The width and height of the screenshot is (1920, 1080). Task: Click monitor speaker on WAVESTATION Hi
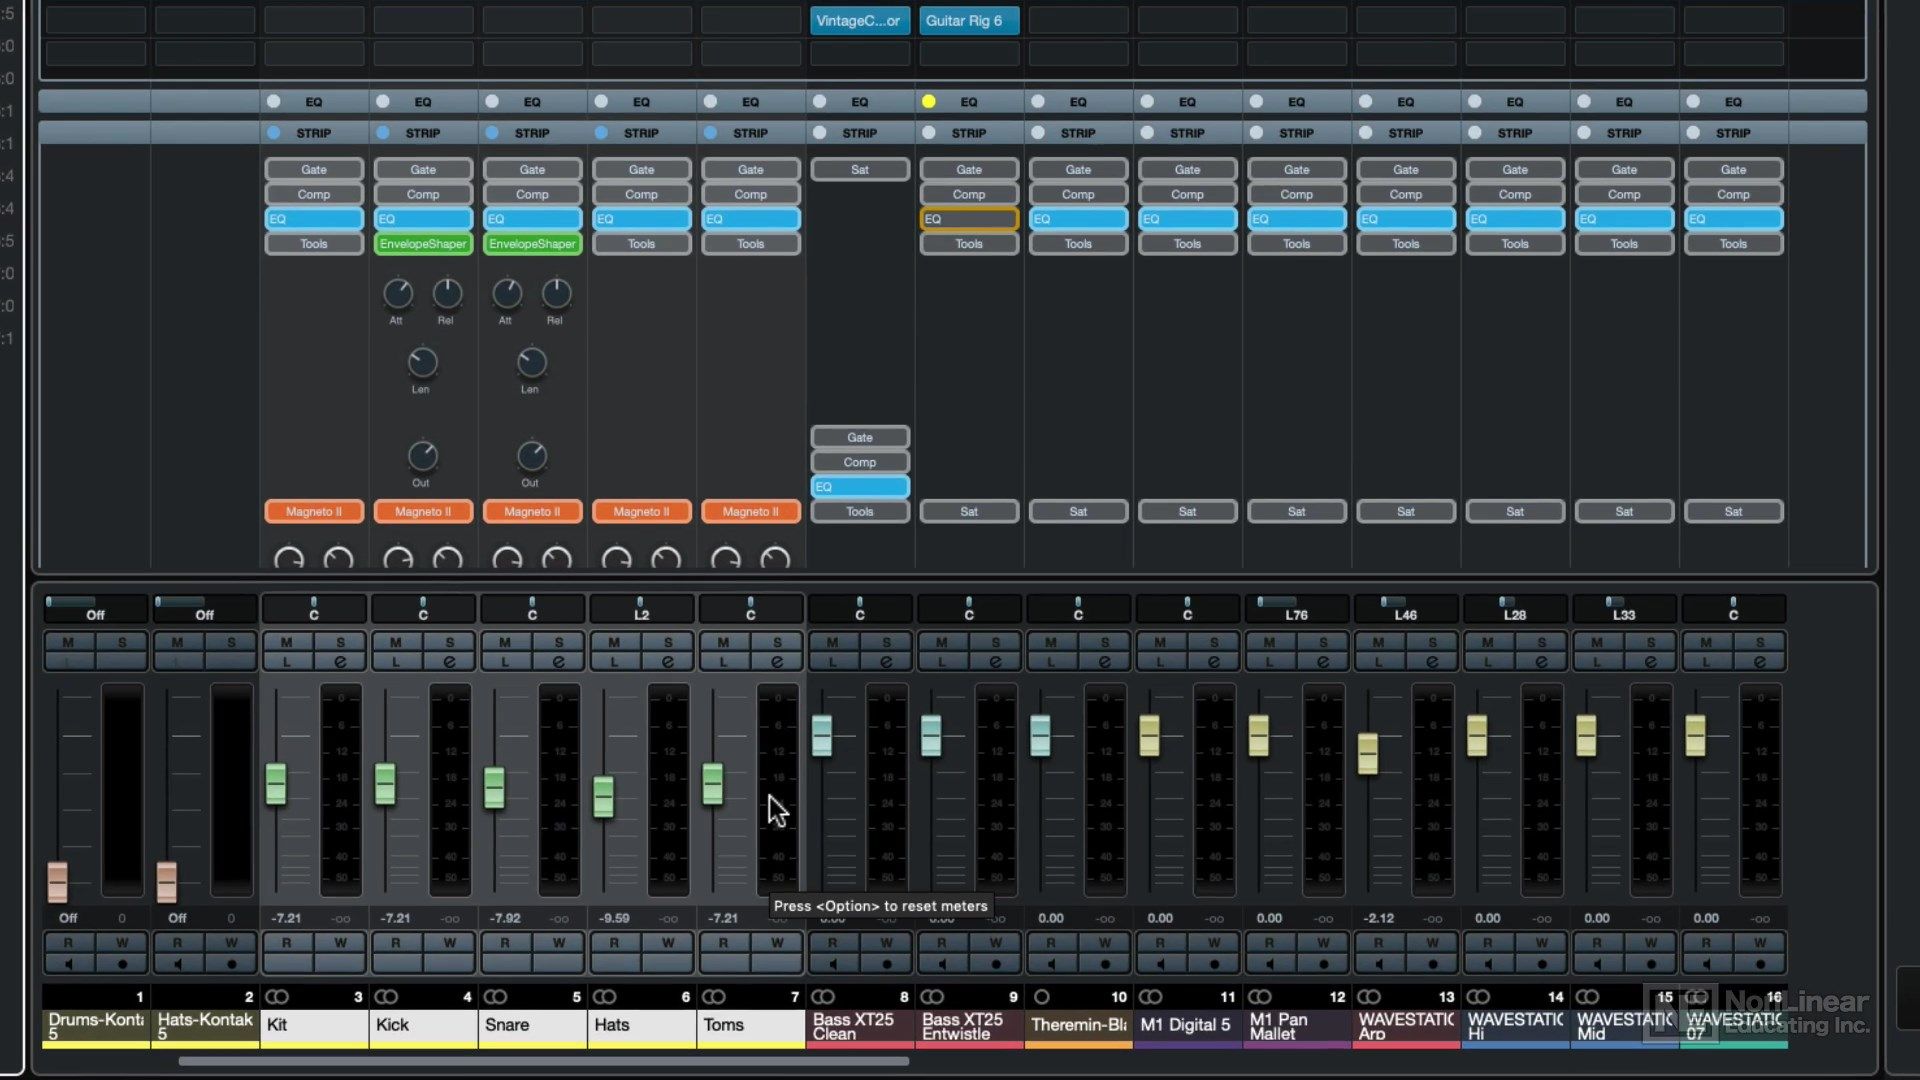1487,964
